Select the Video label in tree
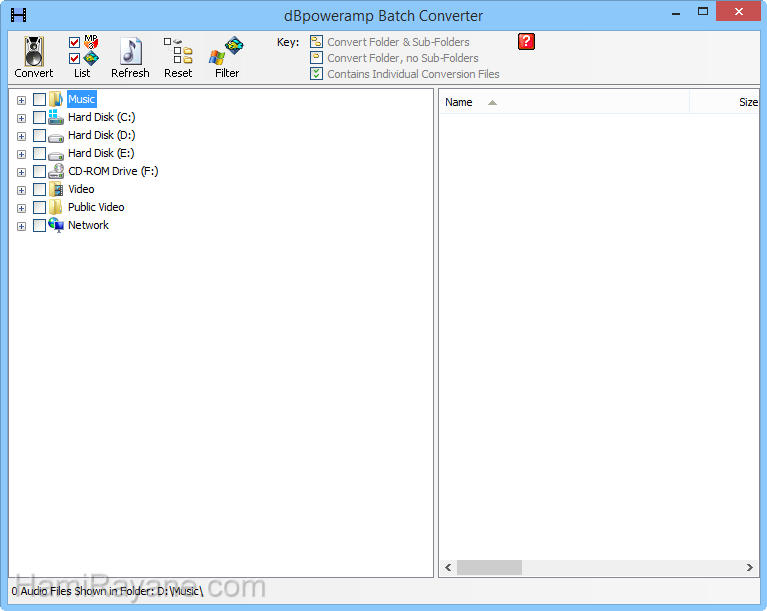 (x=81, y=189)
